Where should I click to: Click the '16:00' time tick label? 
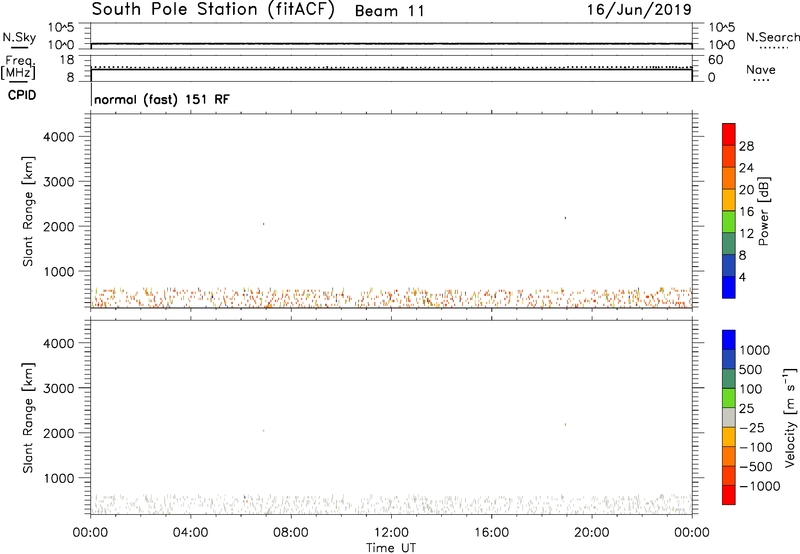(x=491, y=533)
